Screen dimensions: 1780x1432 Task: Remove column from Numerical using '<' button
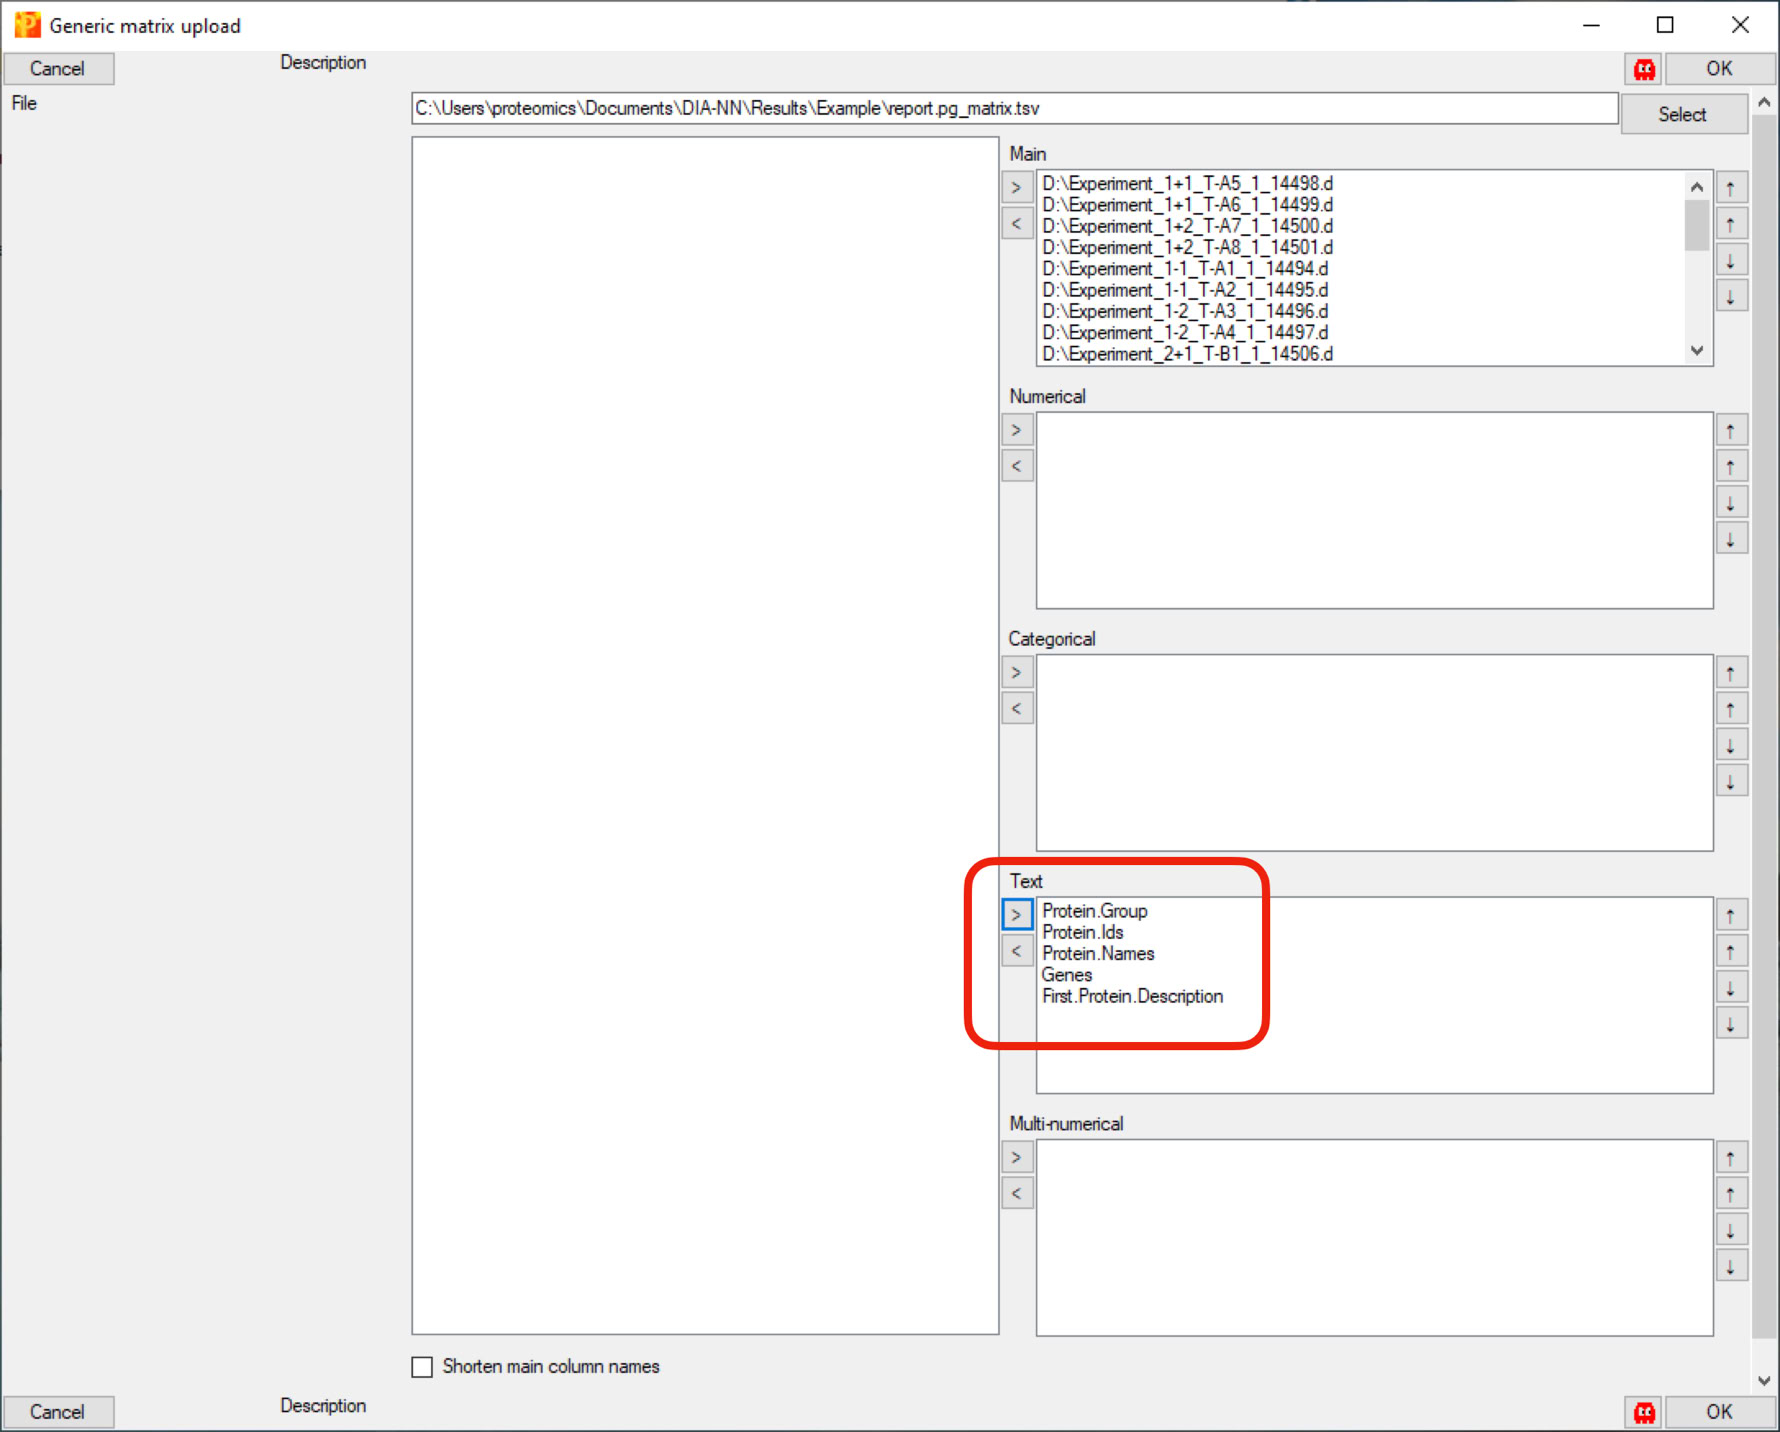pos(1016,466)
